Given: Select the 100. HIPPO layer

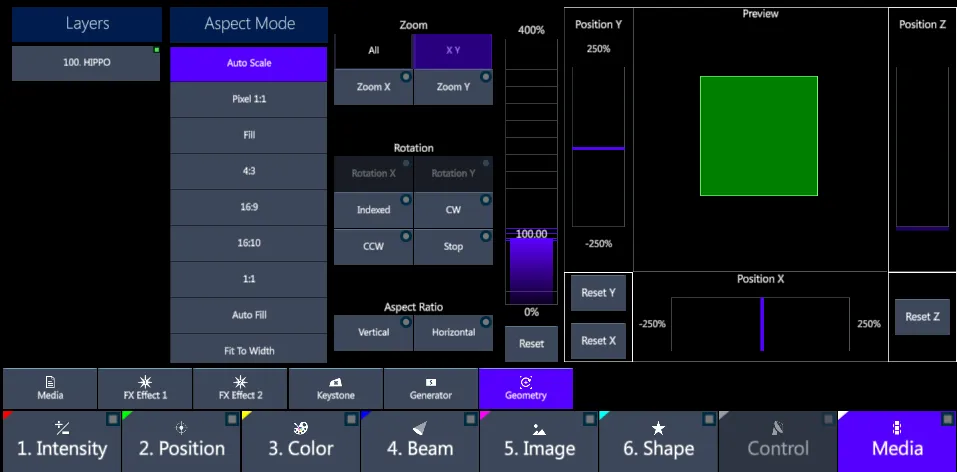Looking at the screenshot, I should click(x=86, y=63).
